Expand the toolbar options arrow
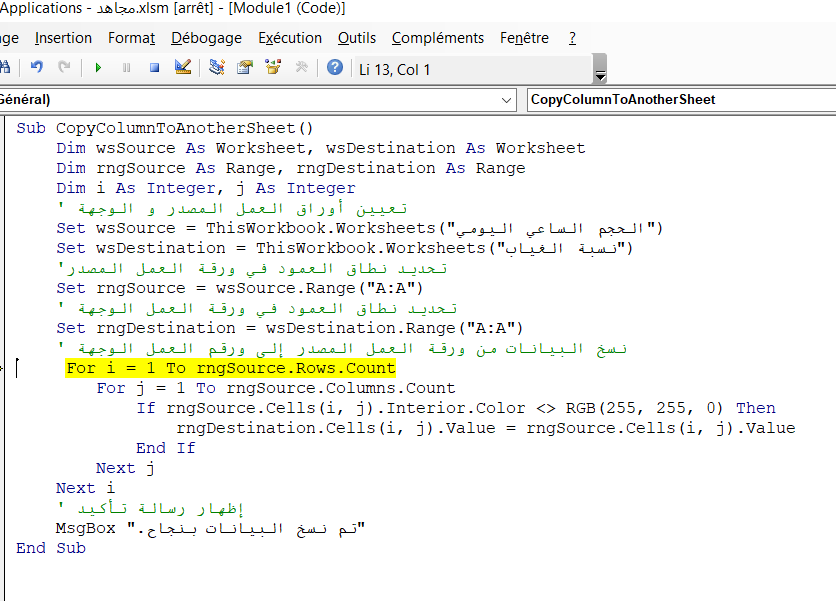 pos(600,76)
